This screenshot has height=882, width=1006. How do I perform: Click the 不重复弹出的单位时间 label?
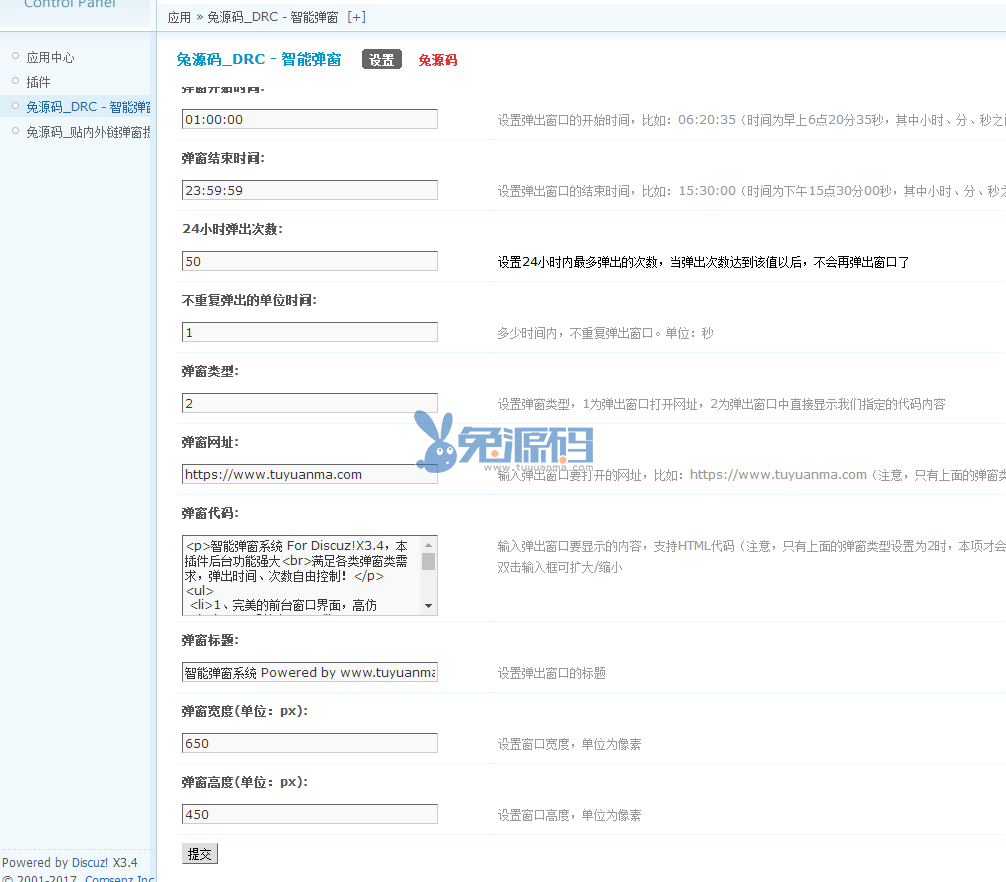249,300
